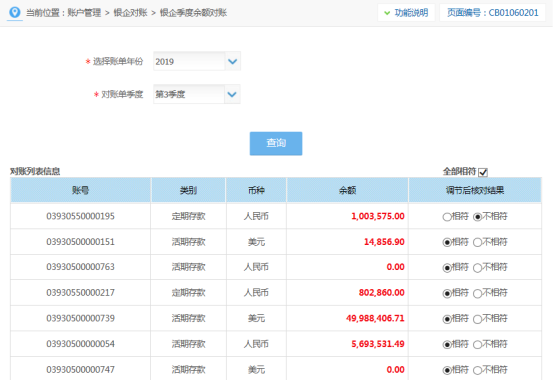The height and width of the screenshot is (380, 554).
Task: Select 相符 for account 03930550000217
Action: (x=447, y=293)
